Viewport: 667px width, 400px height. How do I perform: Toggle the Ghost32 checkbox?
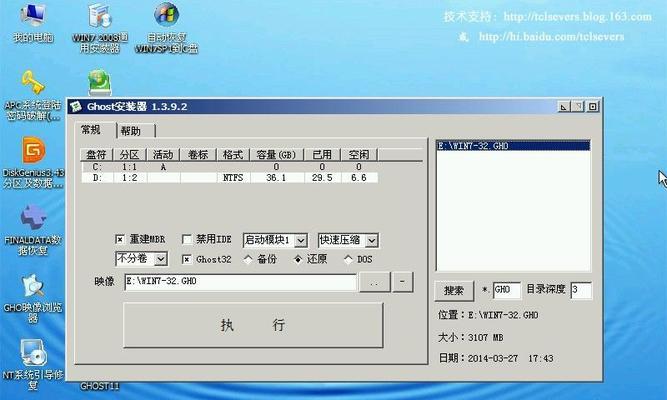[186, 259]
